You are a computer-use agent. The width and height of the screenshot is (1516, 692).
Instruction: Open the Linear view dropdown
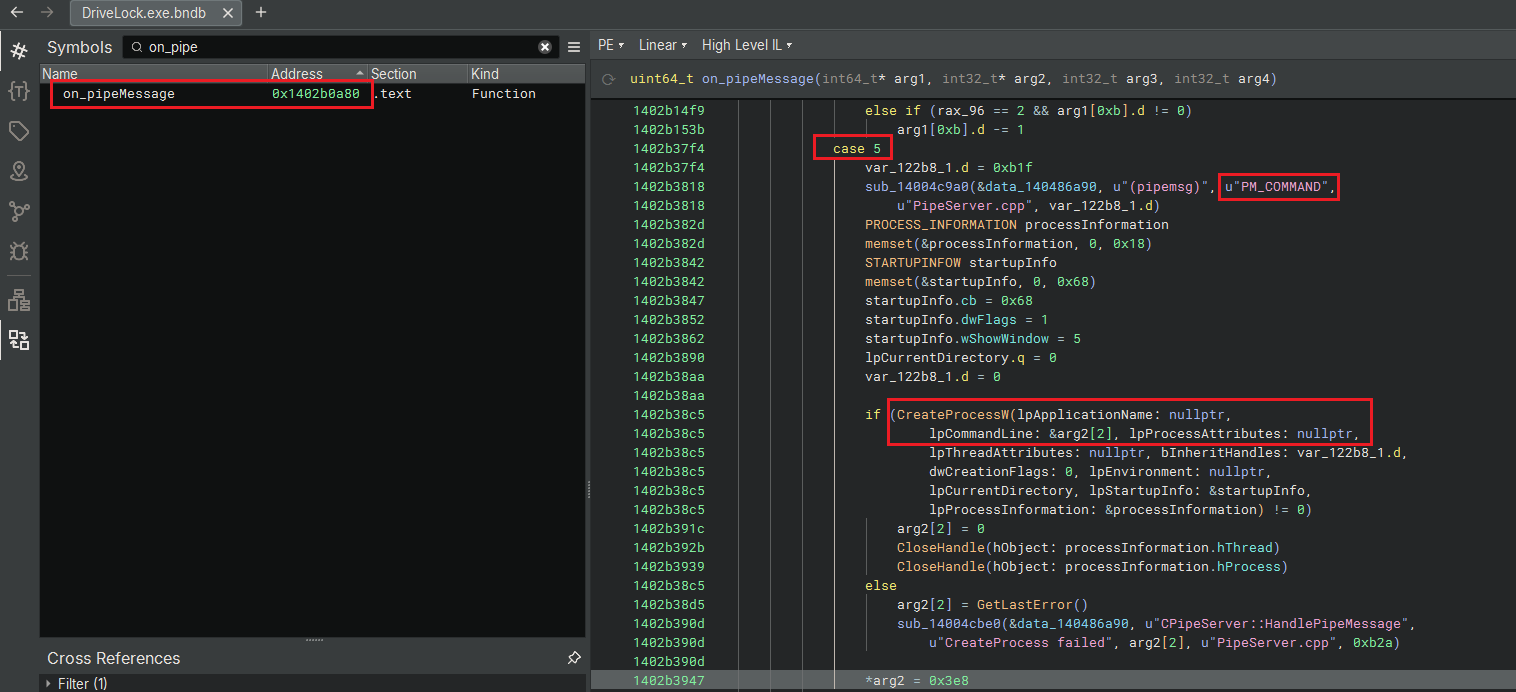click(x=662, y=45)
